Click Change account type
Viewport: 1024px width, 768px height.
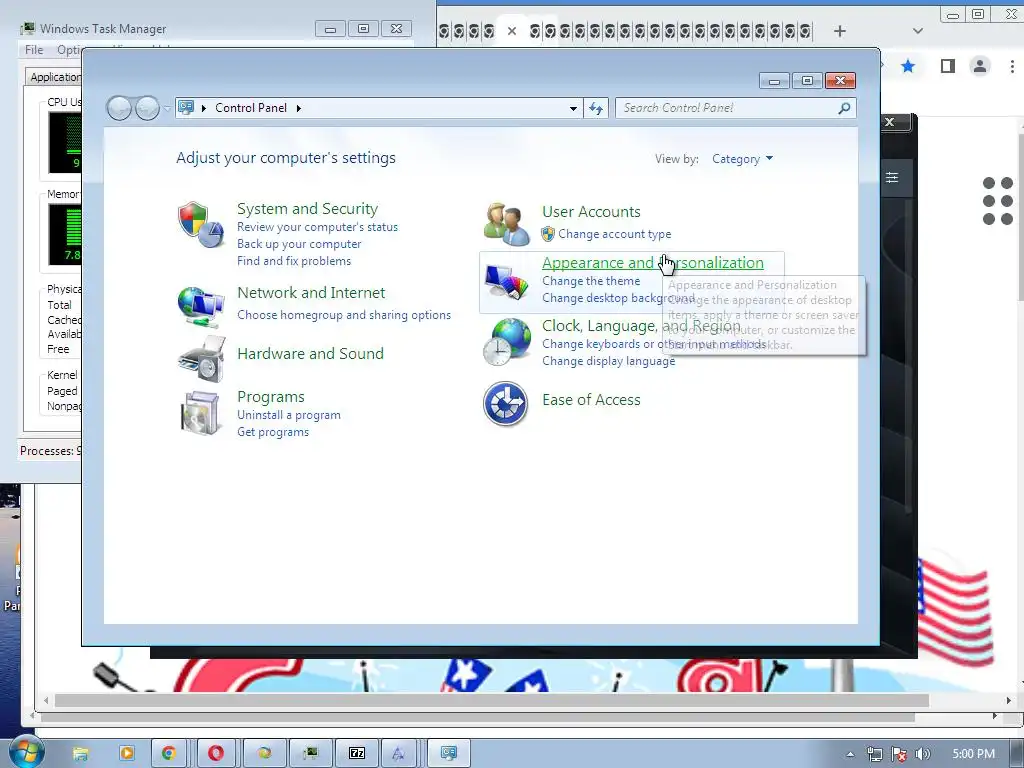tap(615, 234)
